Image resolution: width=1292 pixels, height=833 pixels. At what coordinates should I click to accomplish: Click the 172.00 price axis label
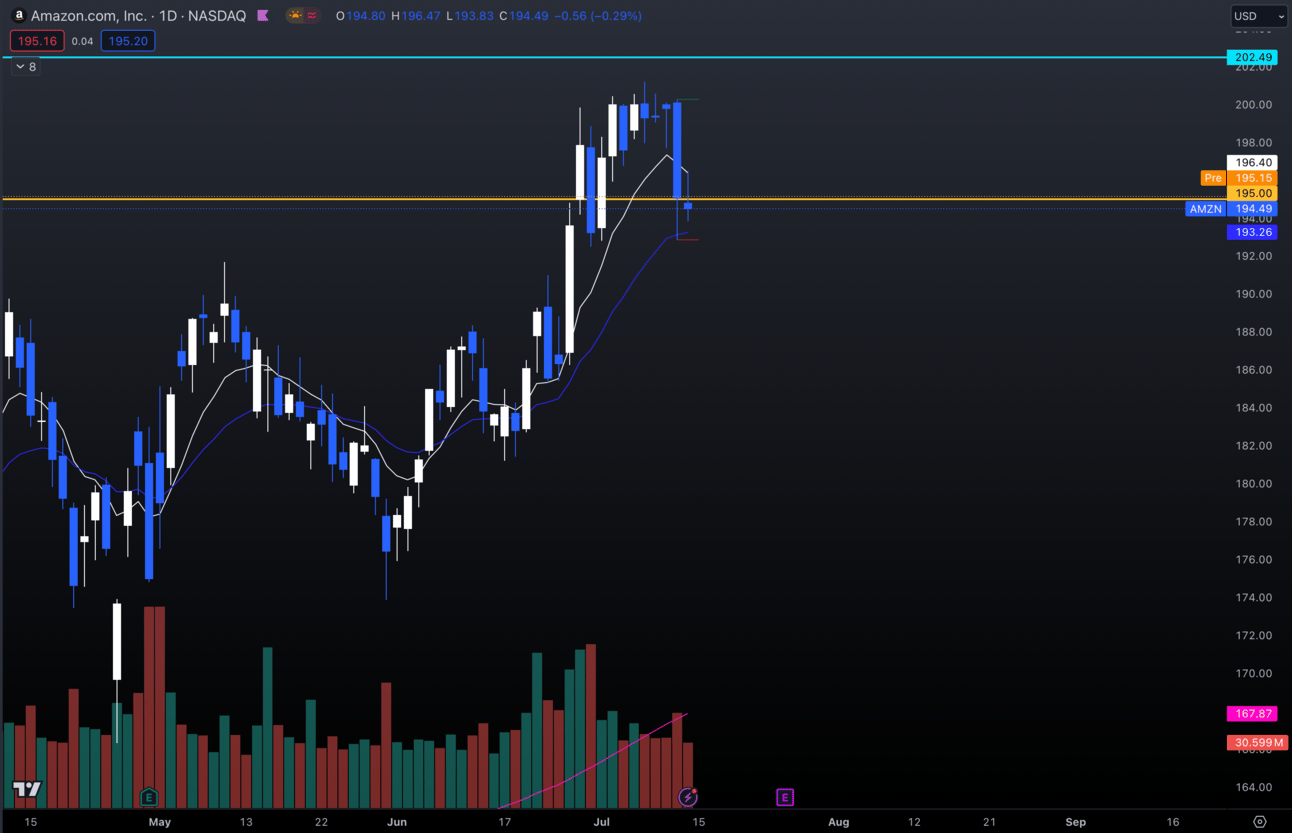coord(1253,636)
